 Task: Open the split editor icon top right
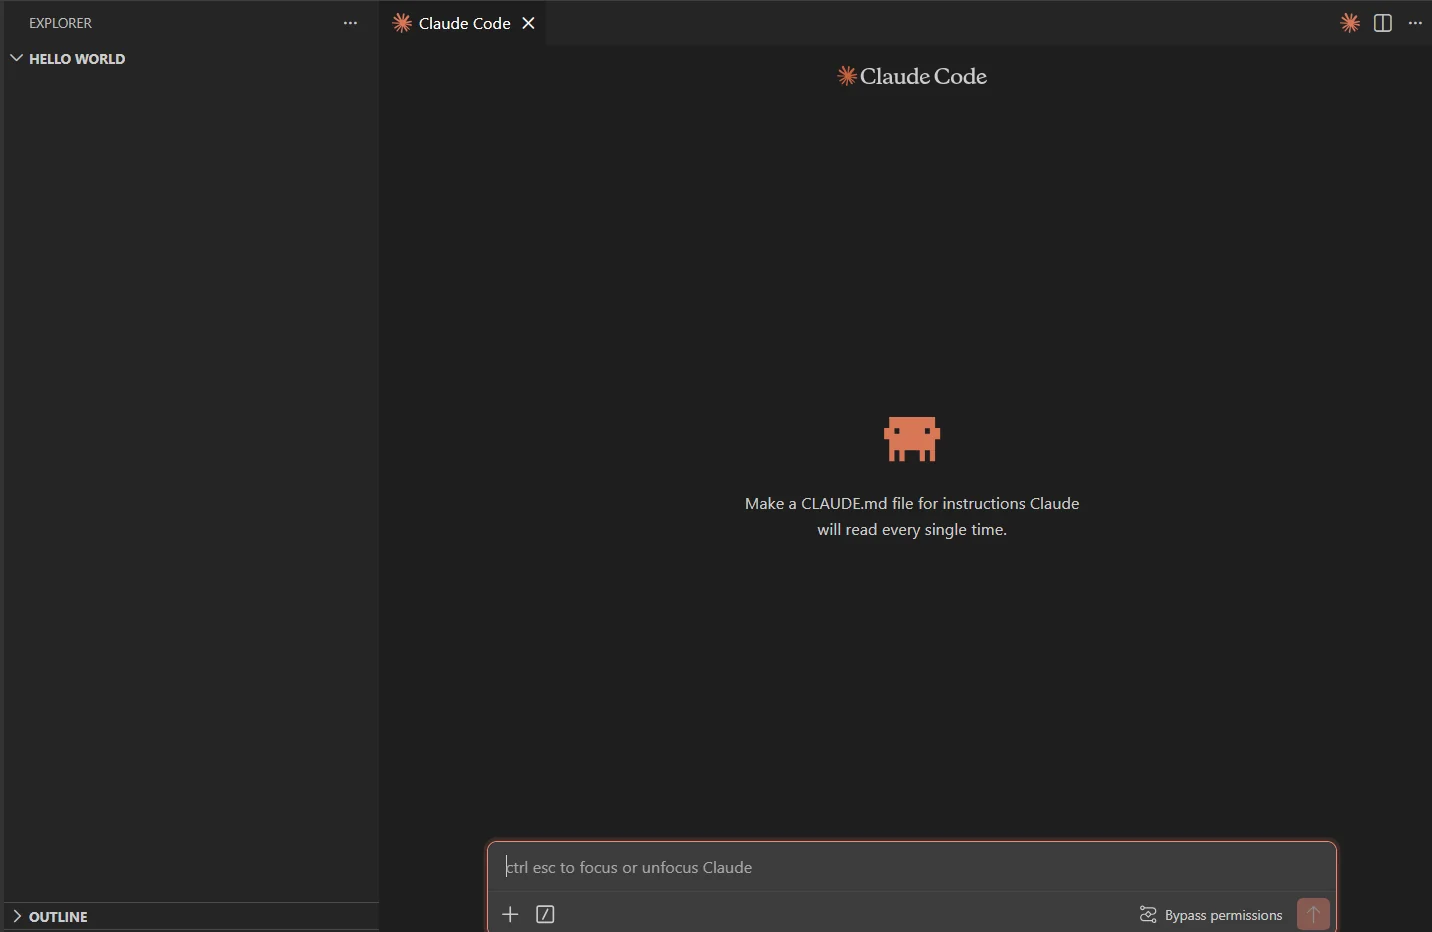click(x=1384, y=23)
